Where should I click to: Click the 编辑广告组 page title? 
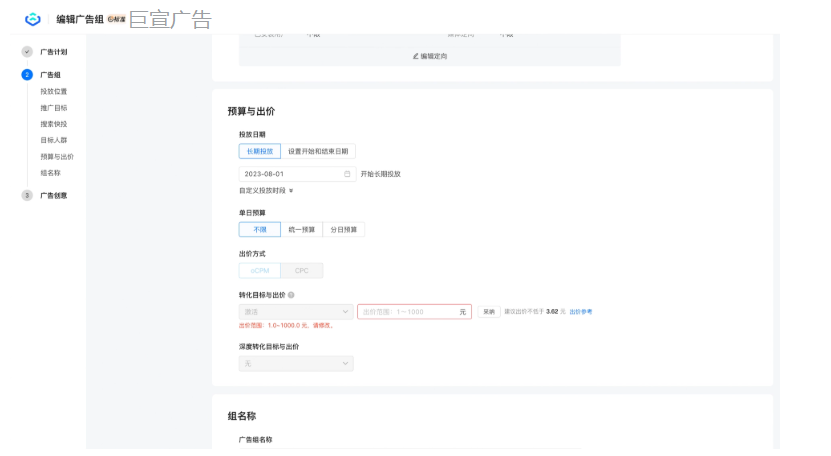click(80, 19)
